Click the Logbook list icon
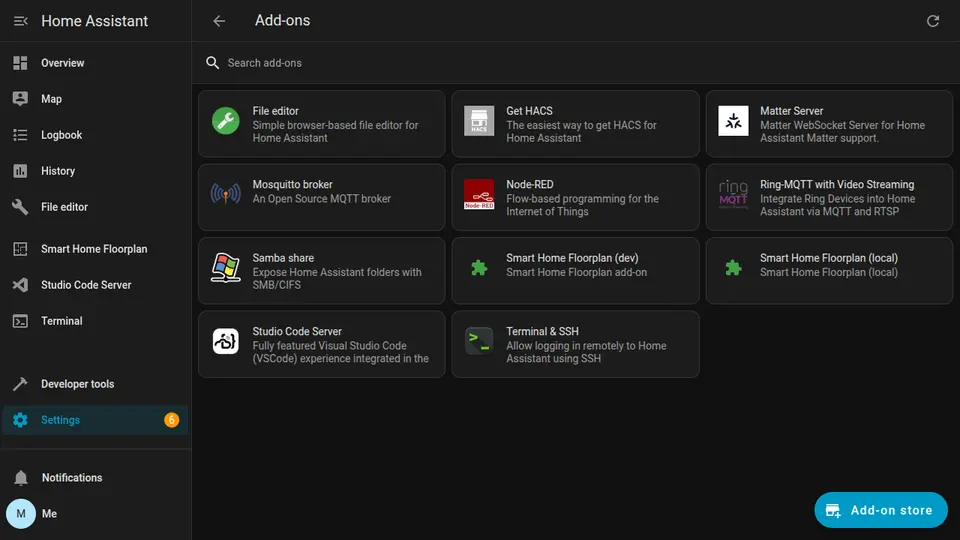Screen dimensions: 960x540 (x=20, y=135)
